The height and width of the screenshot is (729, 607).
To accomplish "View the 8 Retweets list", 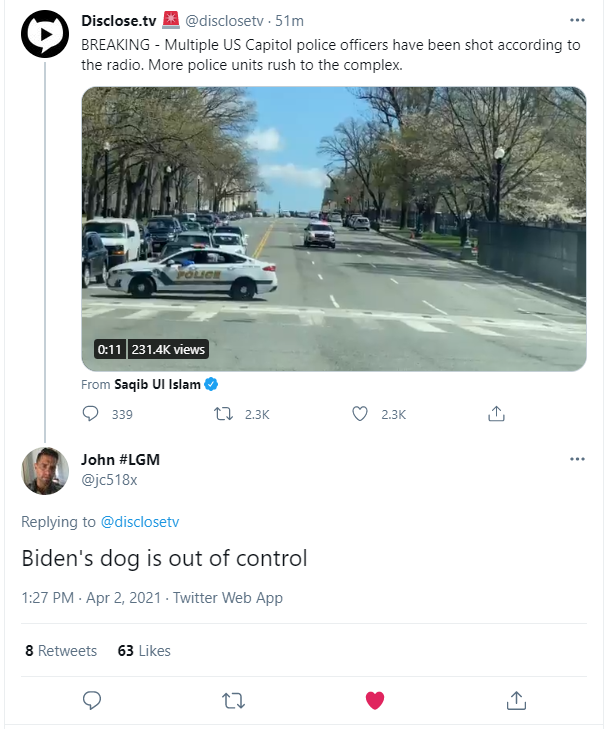I will 61,651.
